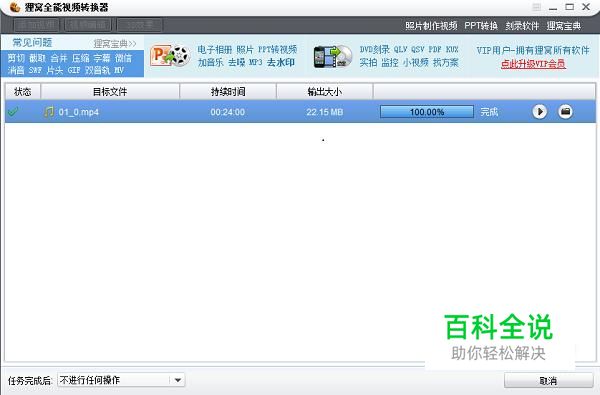
Task: Open the MV help link
Action: [x=119, y=70]
